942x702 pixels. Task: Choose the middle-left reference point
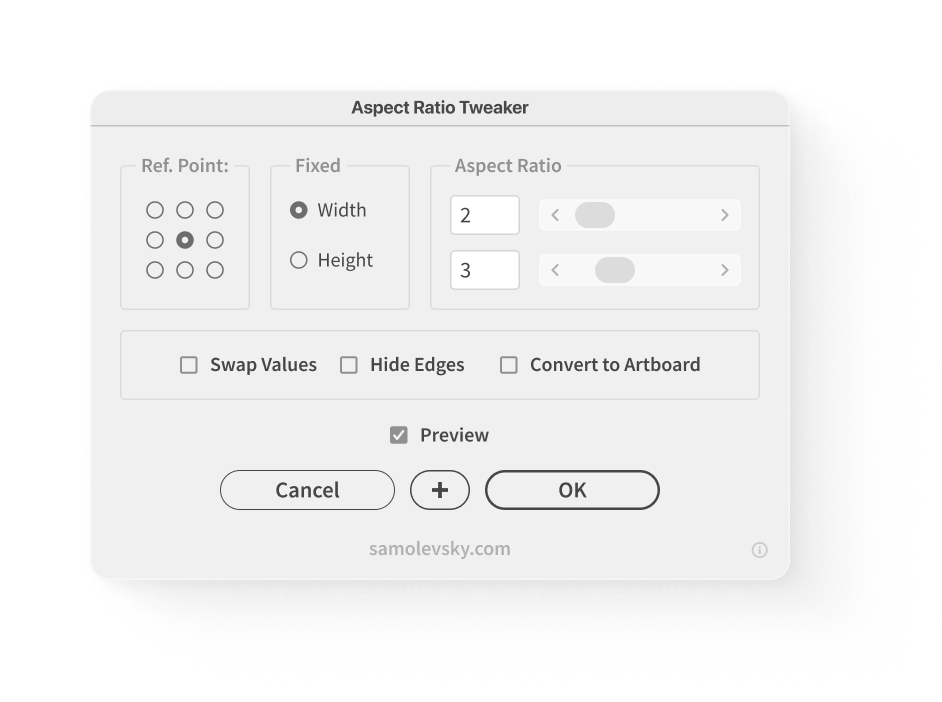[155, 240]
